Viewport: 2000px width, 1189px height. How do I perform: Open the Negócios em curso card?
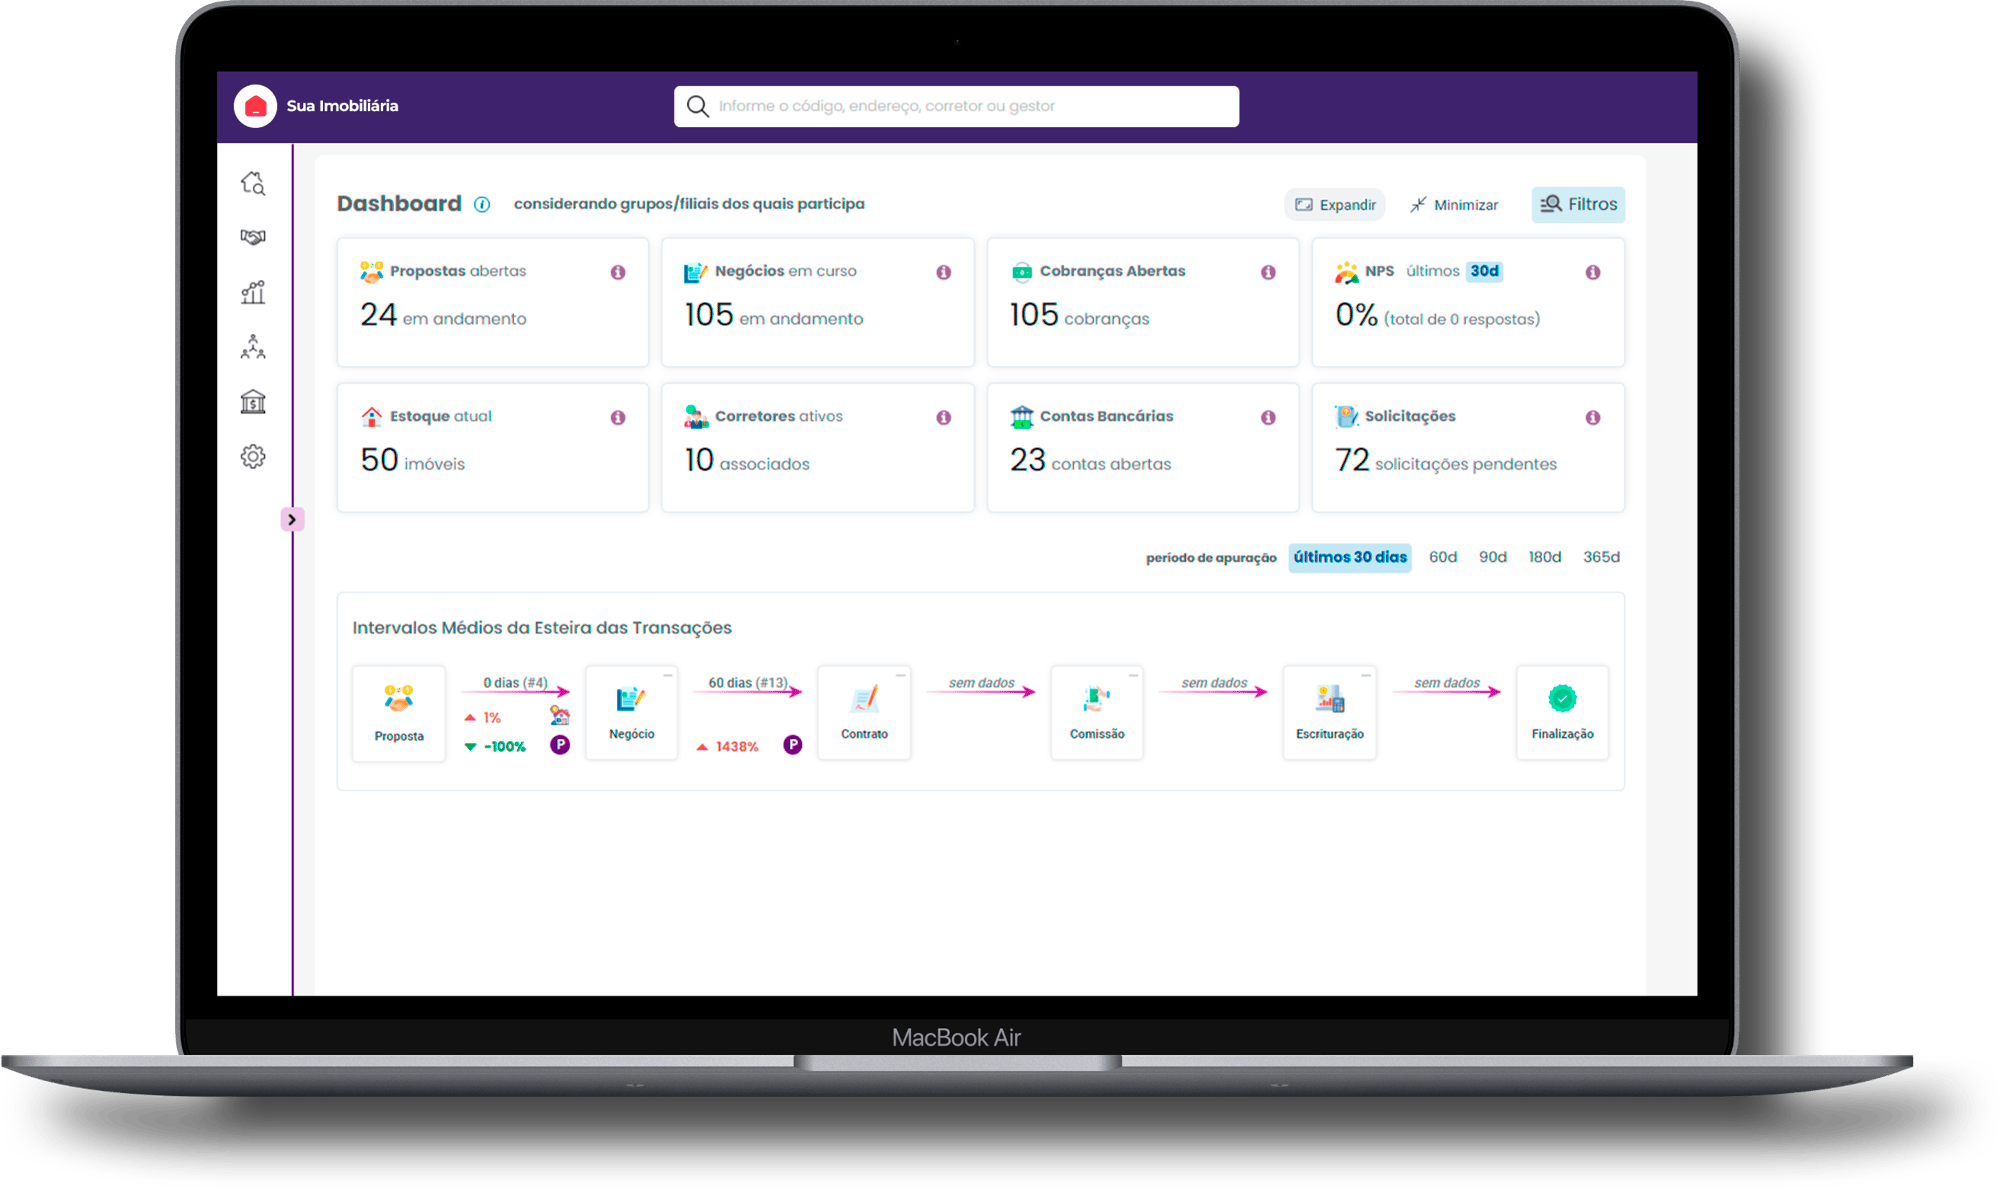tap(818, 302)
